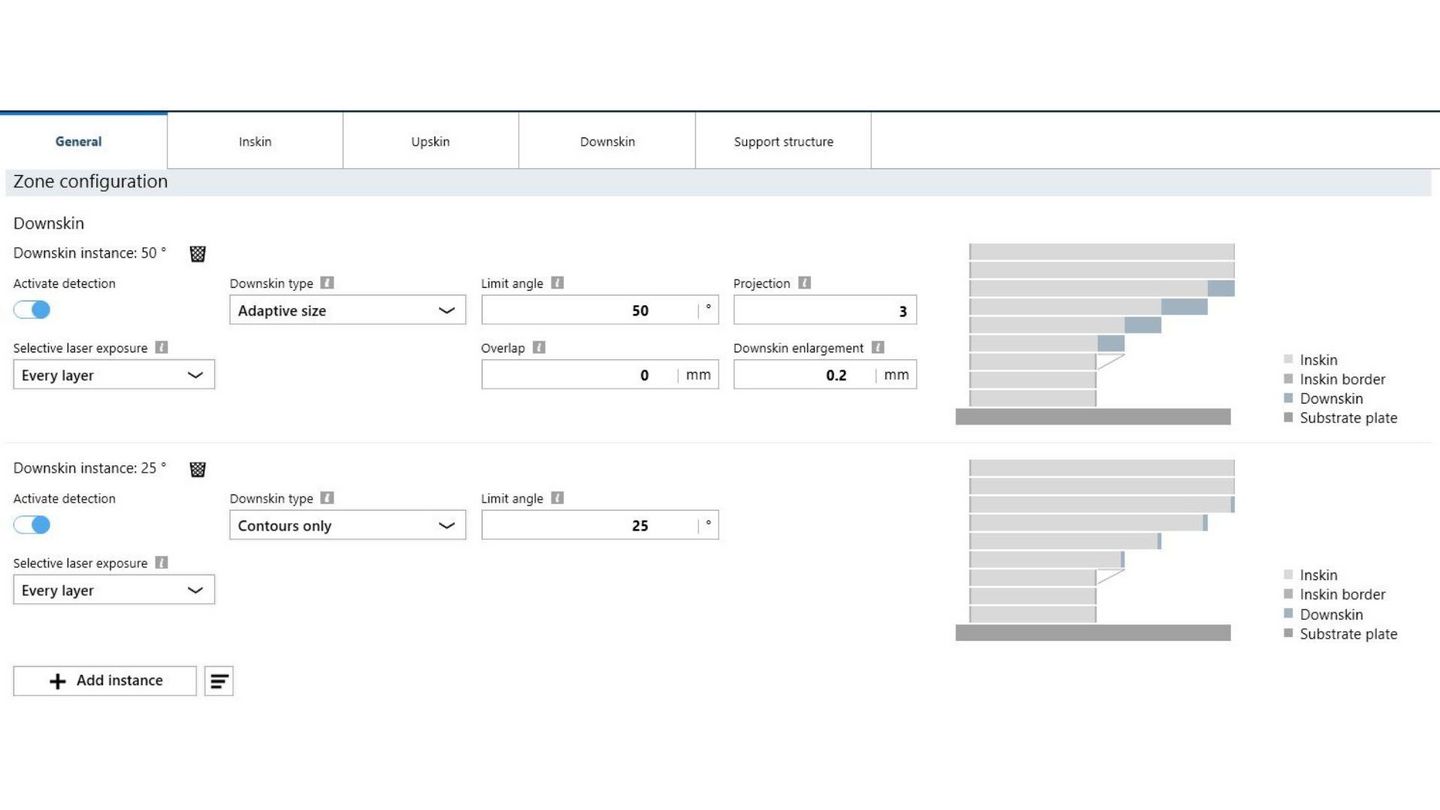
Task: Toggle Activate detection for 25° instance
Action: [32, 525]
